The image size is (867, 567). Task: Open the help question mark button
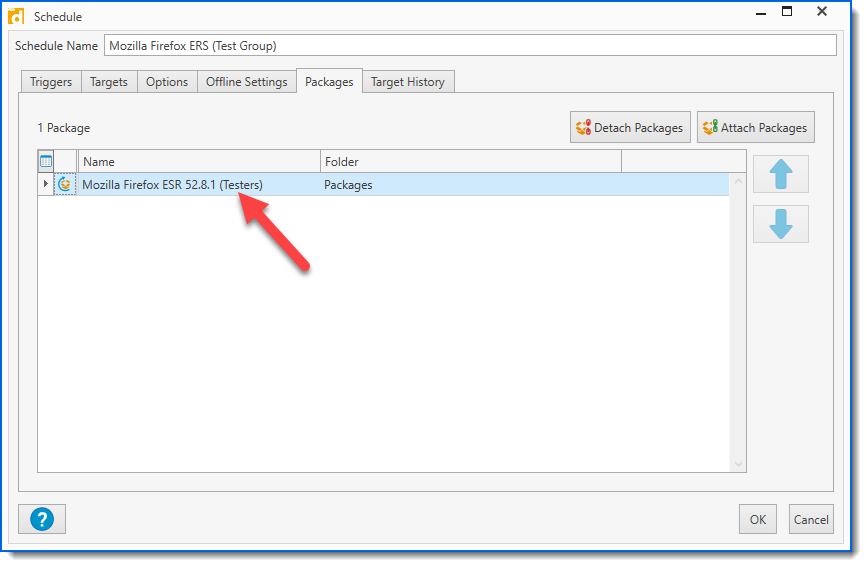[42, 519]
